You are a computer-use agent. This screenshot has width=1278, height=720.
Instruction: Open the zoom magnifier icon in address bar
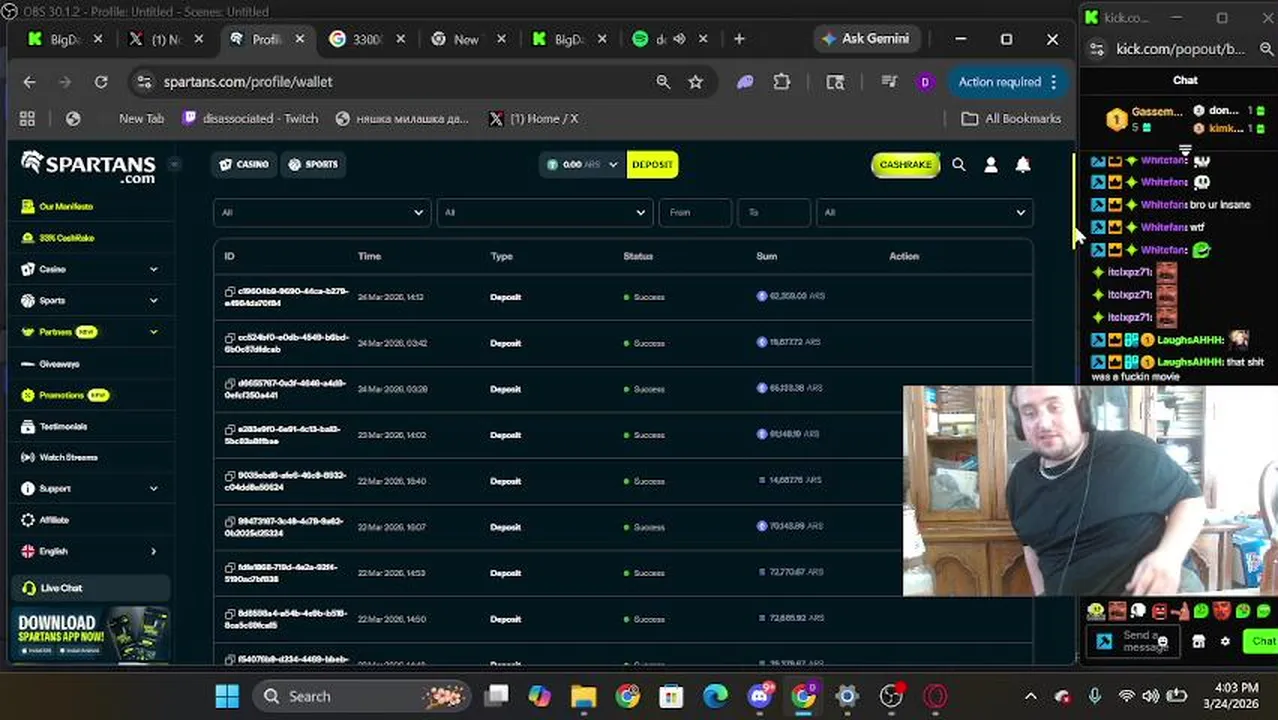pyautogui.click(x=663, y=82)
